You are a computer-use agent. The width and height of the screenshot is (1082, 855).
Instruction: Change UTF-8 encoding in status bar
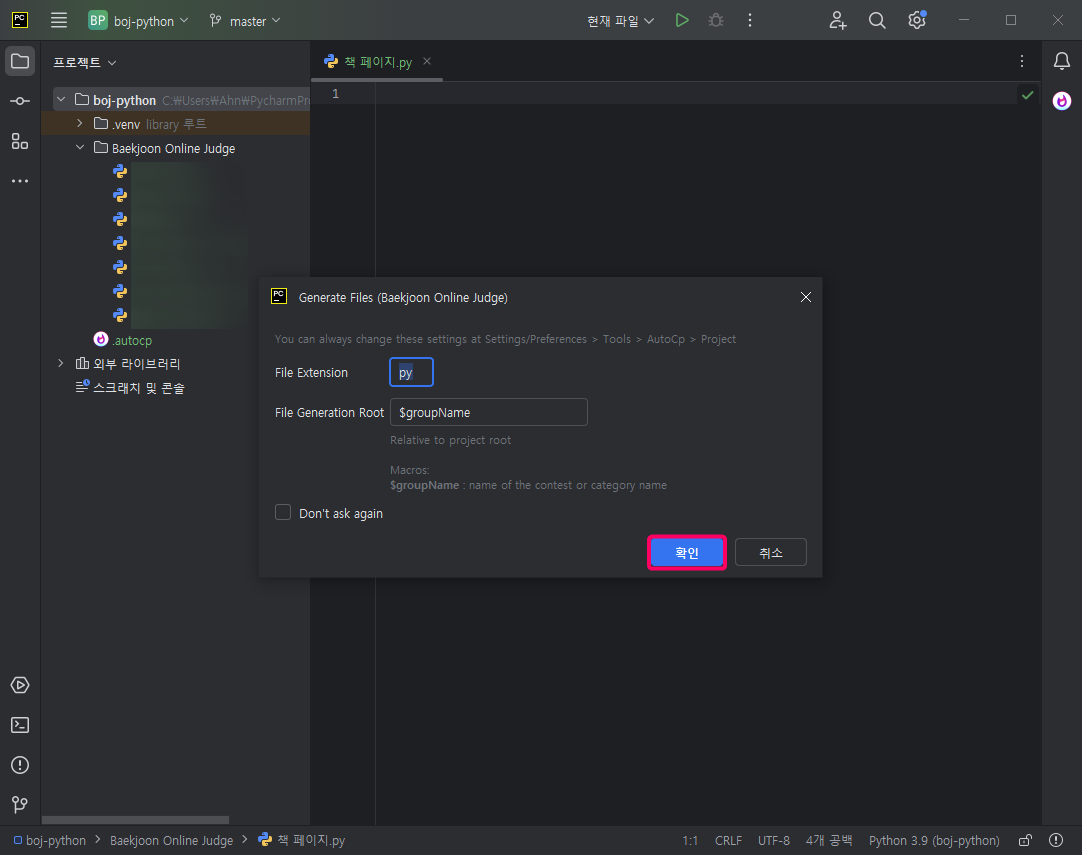coord(774,841)
